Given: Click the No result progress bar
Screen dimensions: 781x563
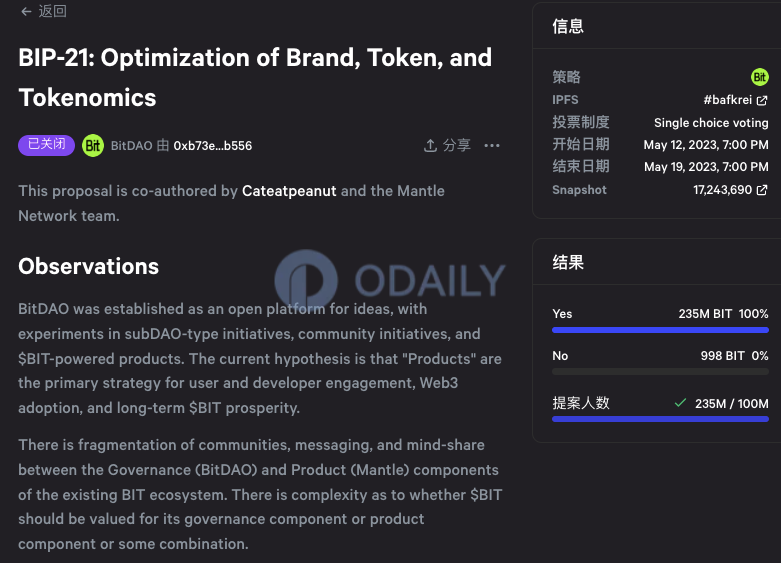Looking at the screenshot, I should (x=660, y=371).
